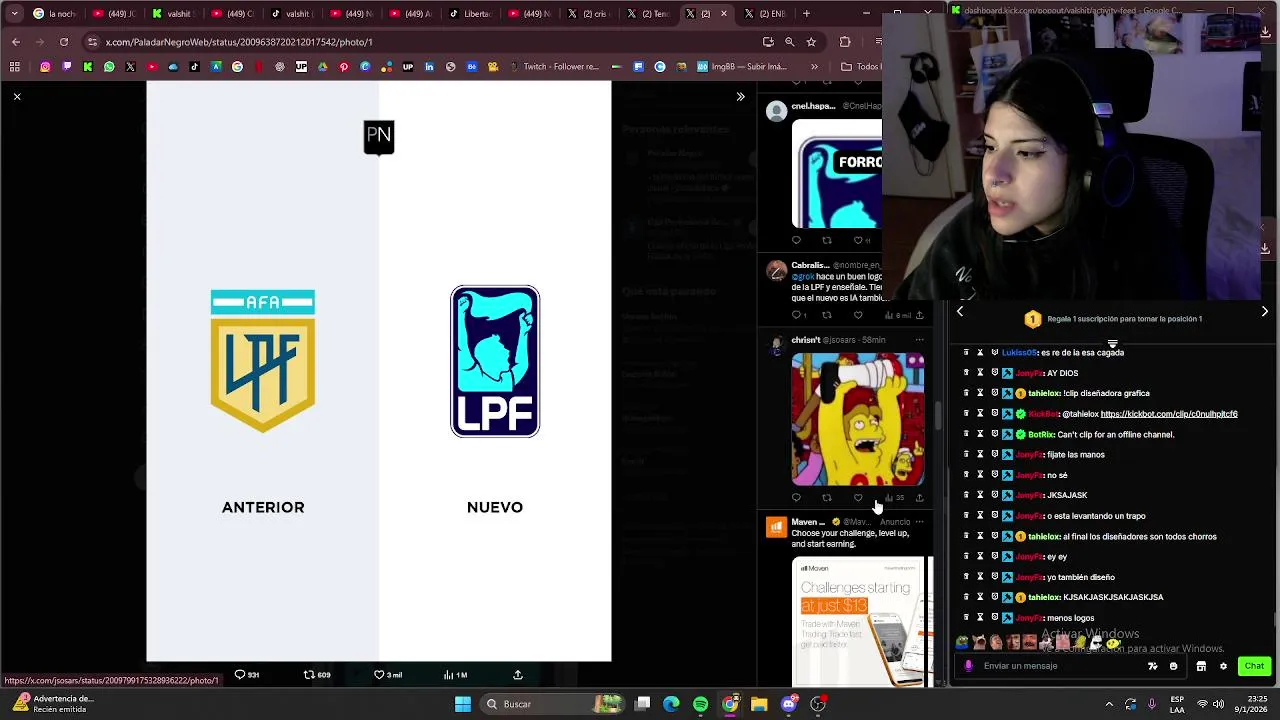Click the address bar URL

pyautogui.click(x=239, y=42)
